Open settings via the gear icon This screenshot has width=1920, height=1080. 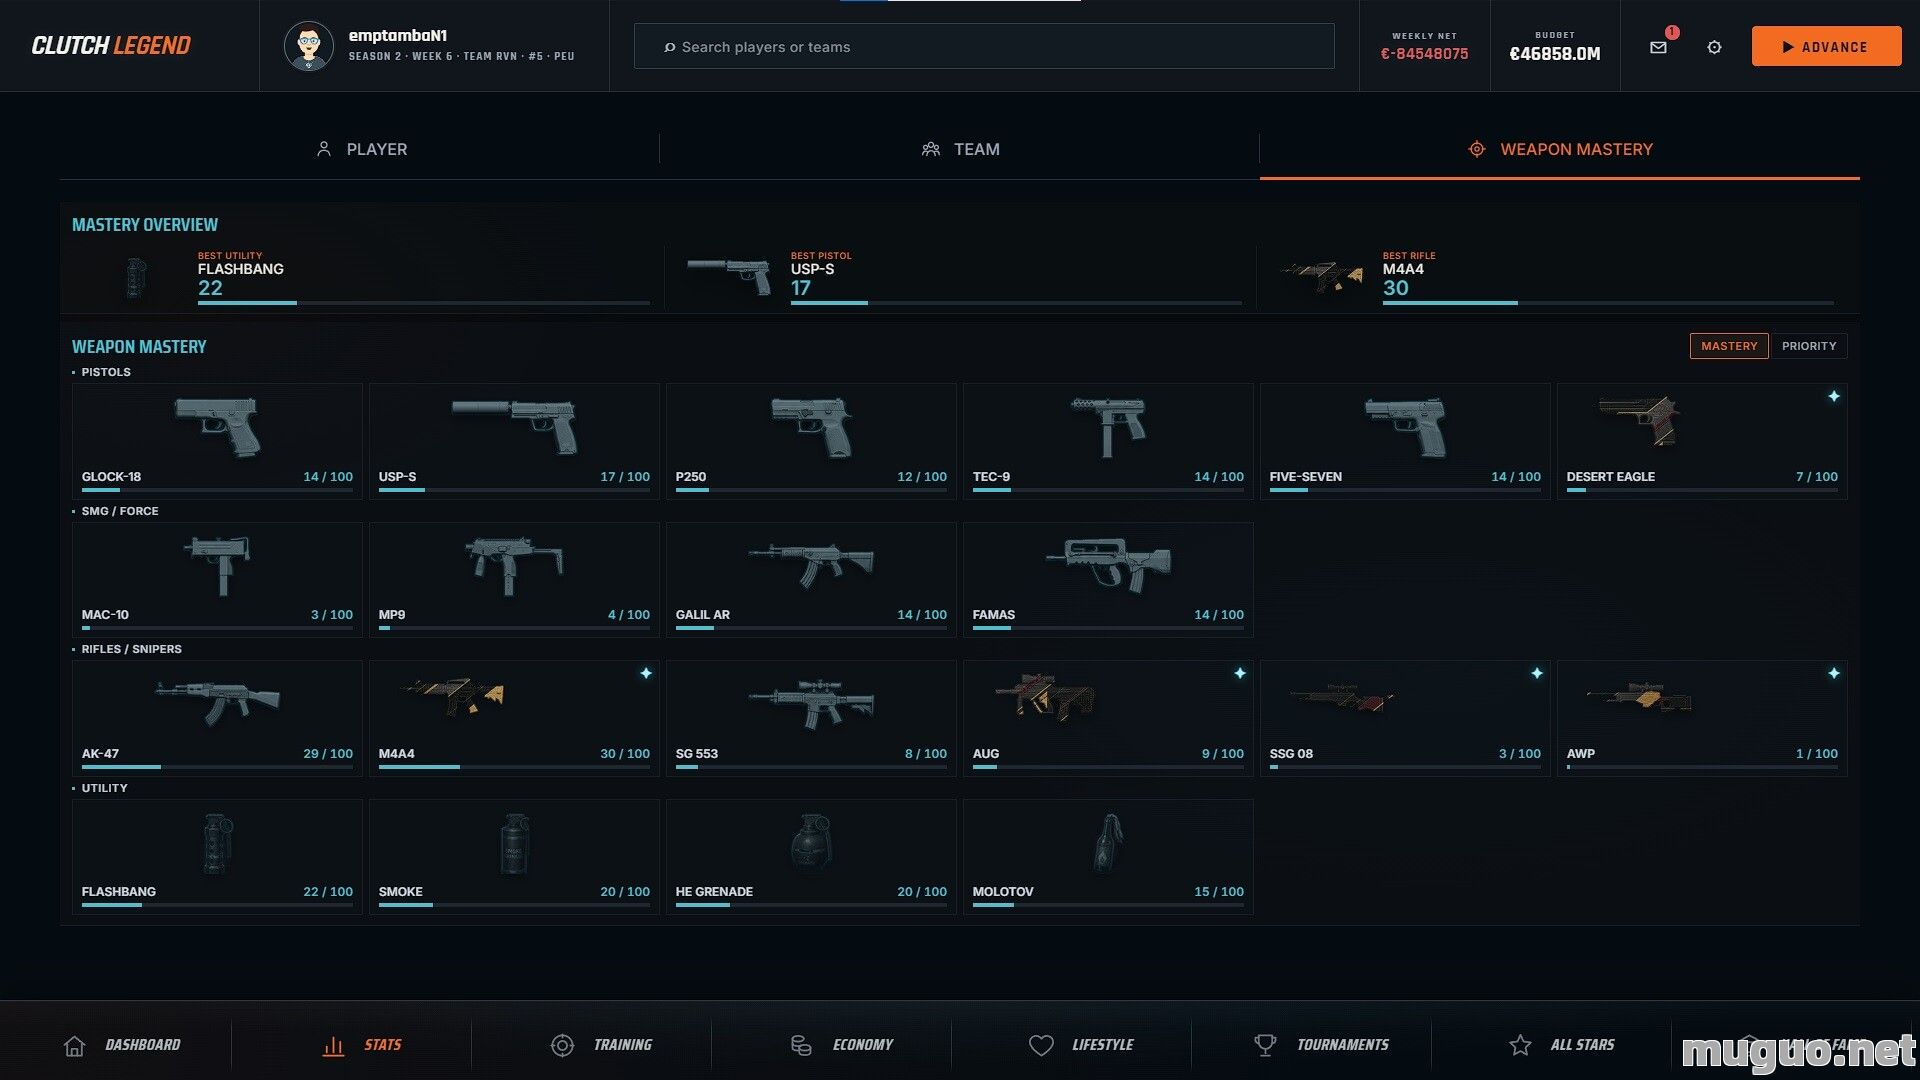coord(1714,47)
